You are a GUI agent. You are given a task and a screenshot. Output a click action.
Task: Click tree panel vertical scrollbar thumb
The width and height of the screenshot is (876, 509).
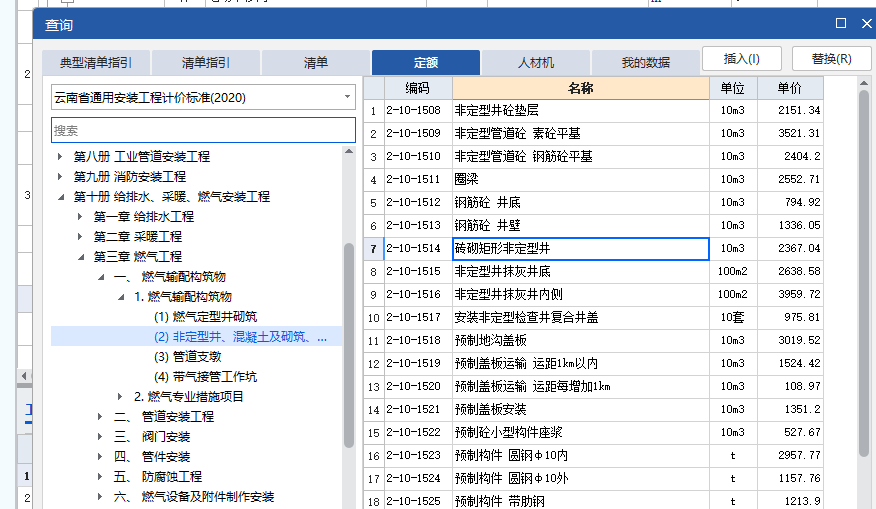pyautogui.click(x=349, y=345)
